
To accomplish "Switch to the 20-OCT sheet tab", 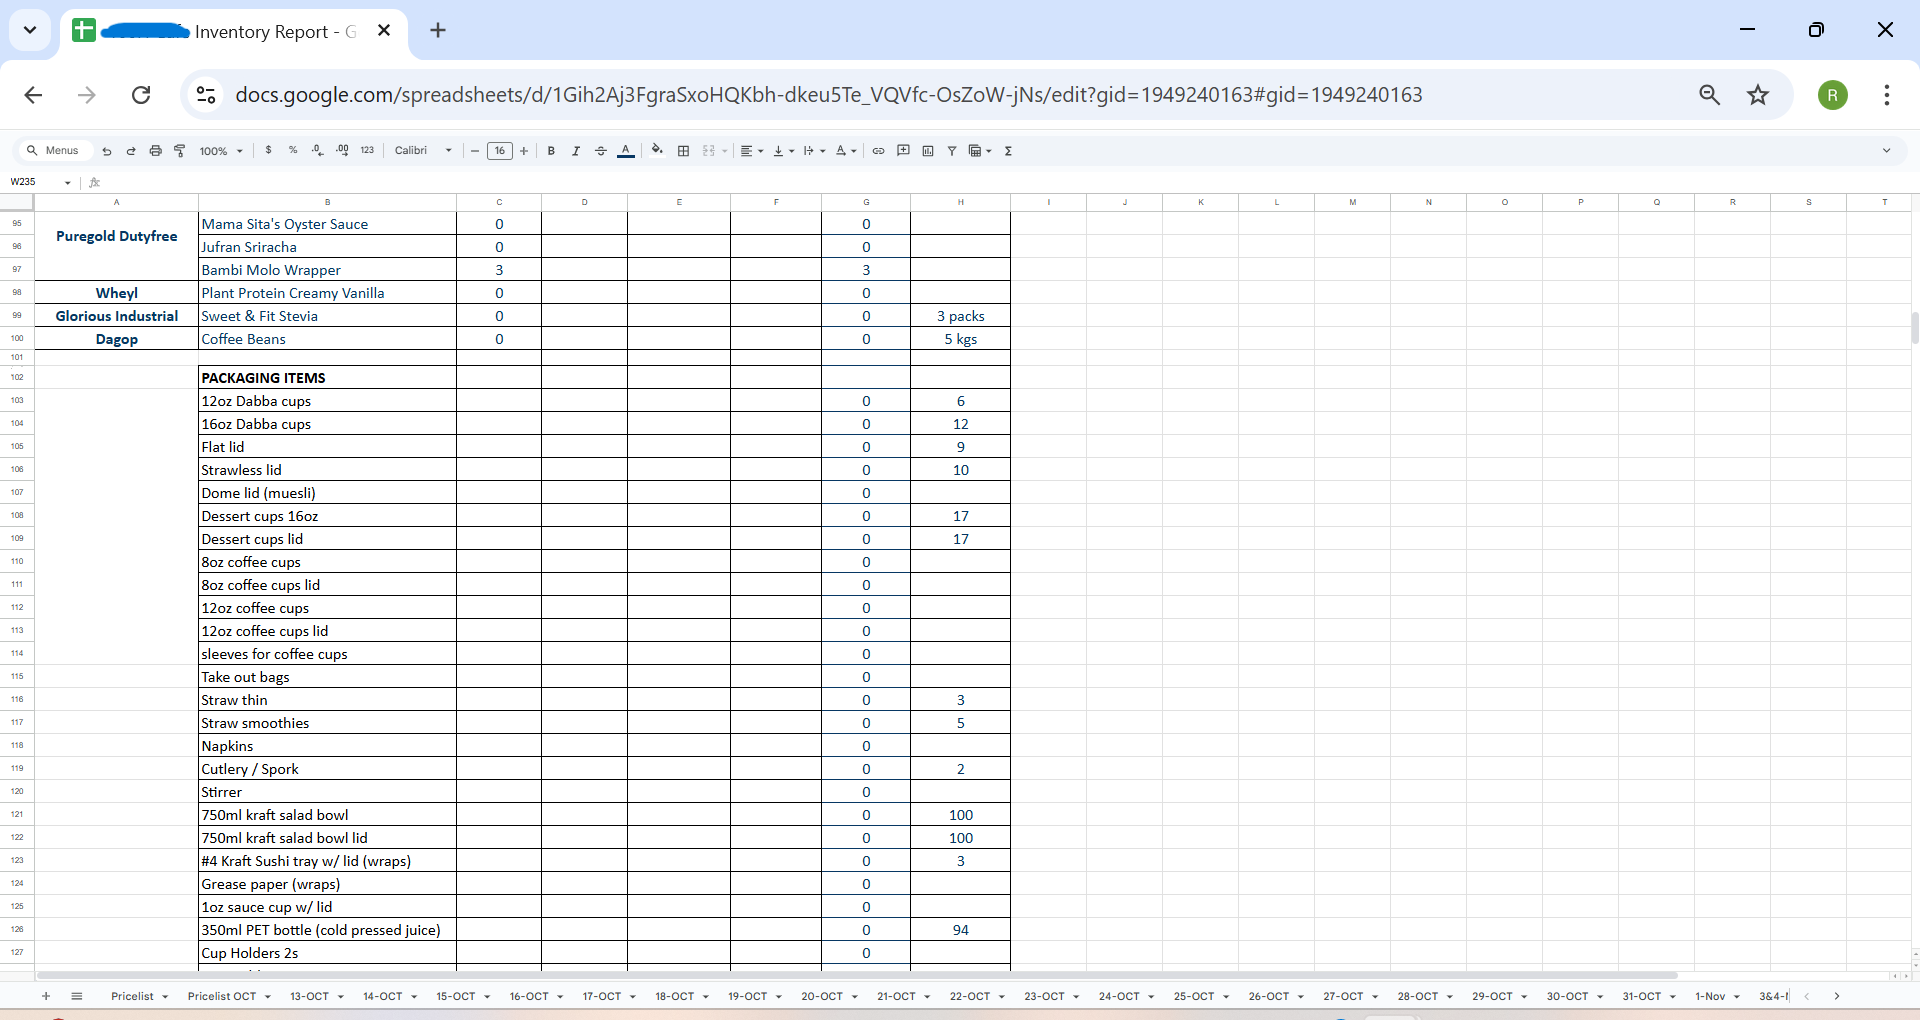I will (x=822, y=996).
